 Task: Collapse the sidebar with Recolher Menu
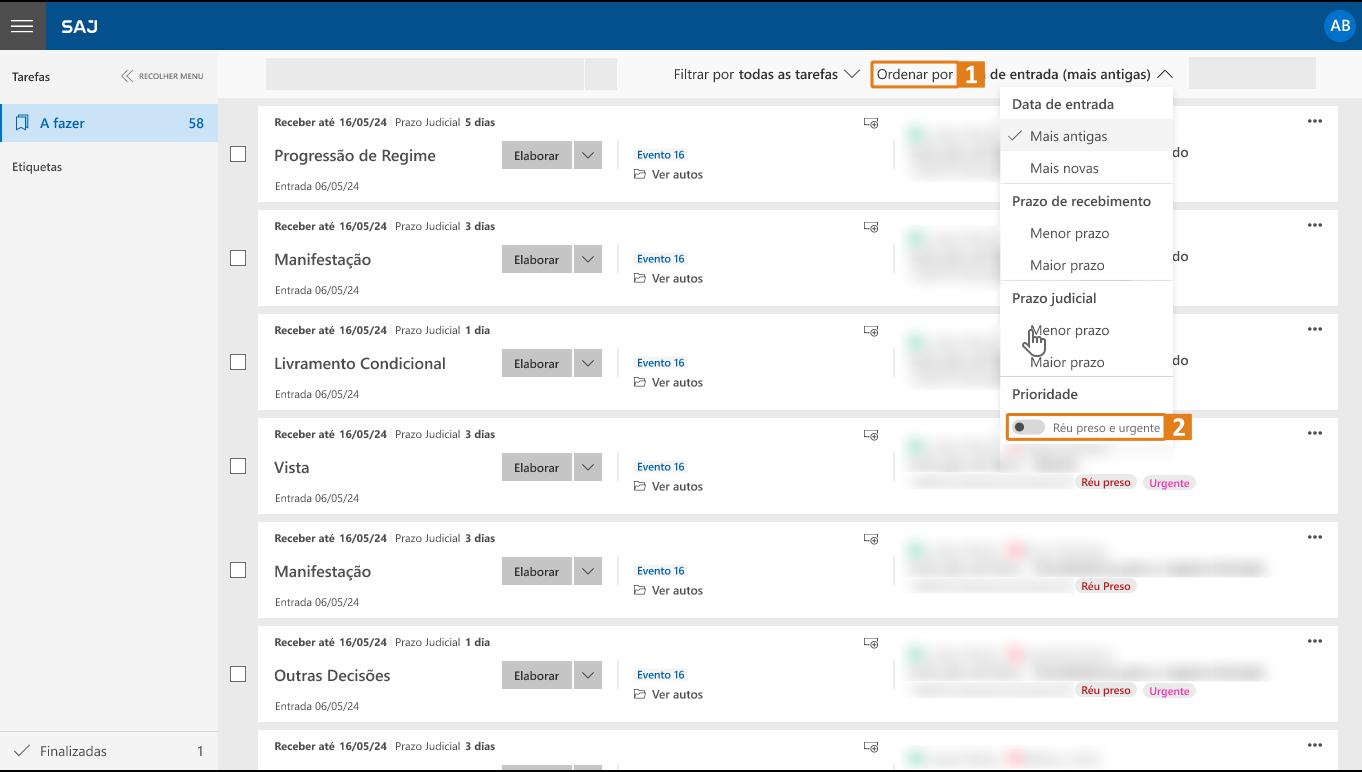tap(162, 76)
